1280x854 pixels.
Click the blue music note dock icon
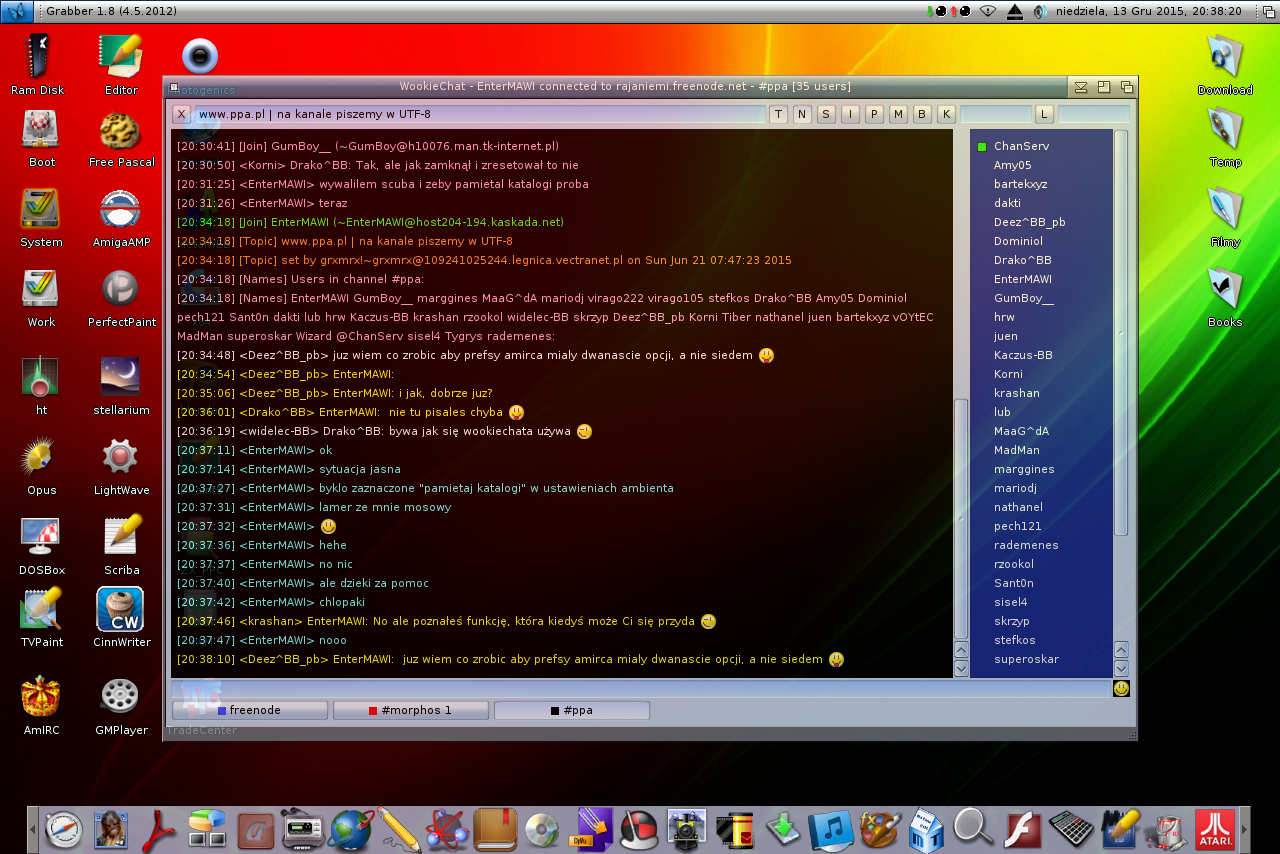[830, 830]
